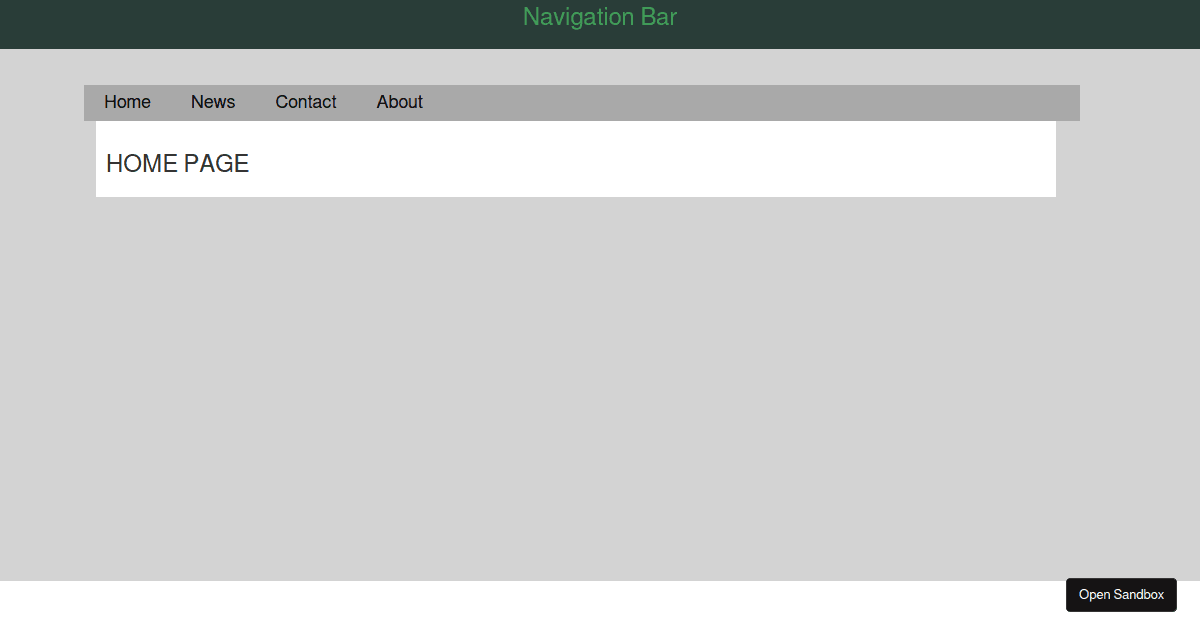Switch to the News tab
1200x630 pixels.
pos(213,102)
